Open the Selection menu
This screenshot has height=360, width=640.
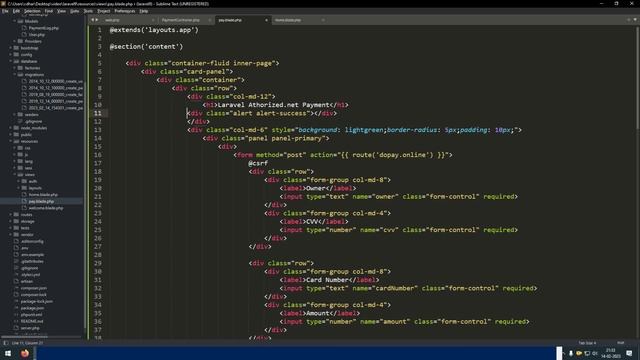32,11
